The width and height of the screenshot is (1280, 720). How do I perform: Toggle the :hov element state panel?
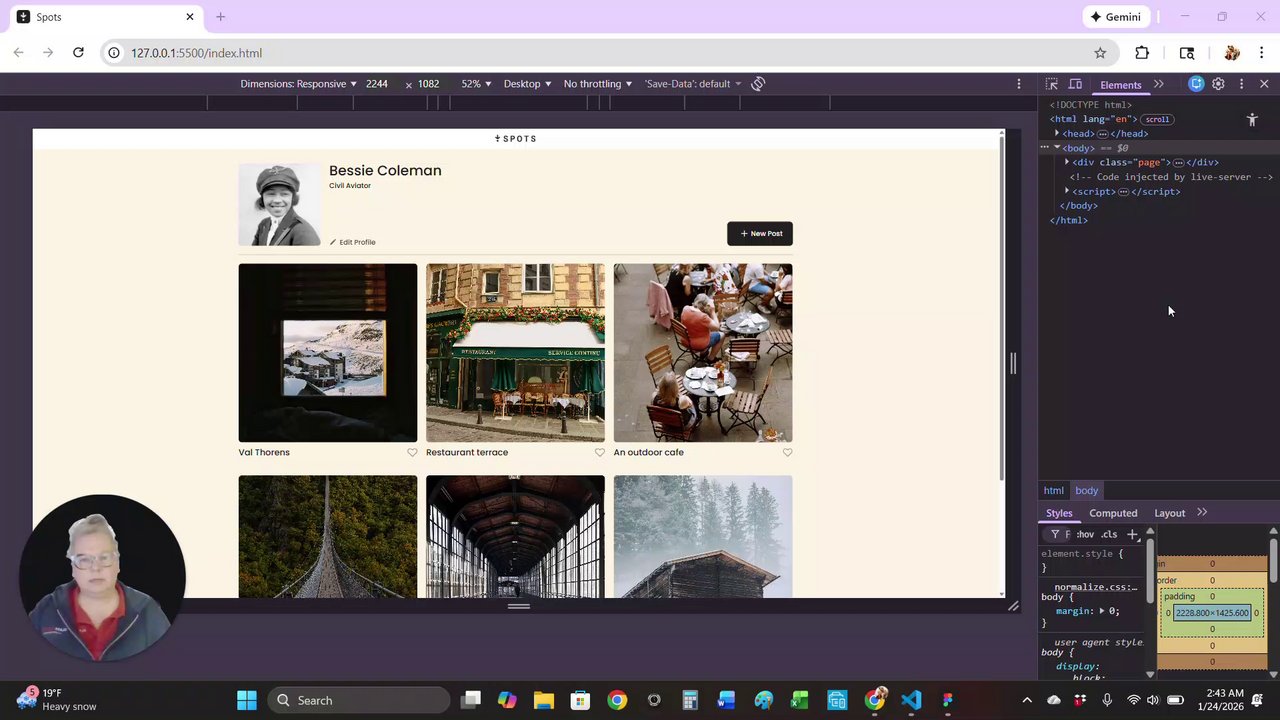click(x=1086, y=535)
